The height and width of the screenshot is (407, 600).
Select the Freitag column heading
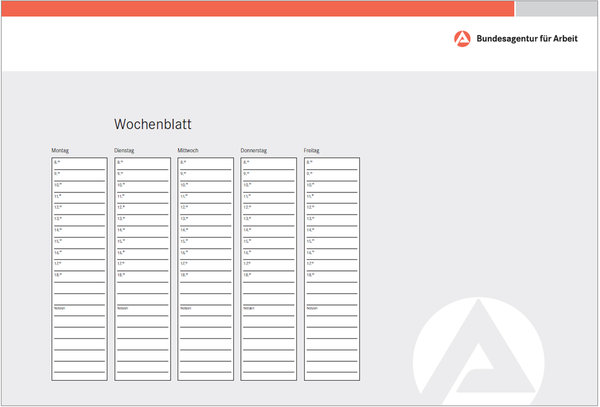312,150
